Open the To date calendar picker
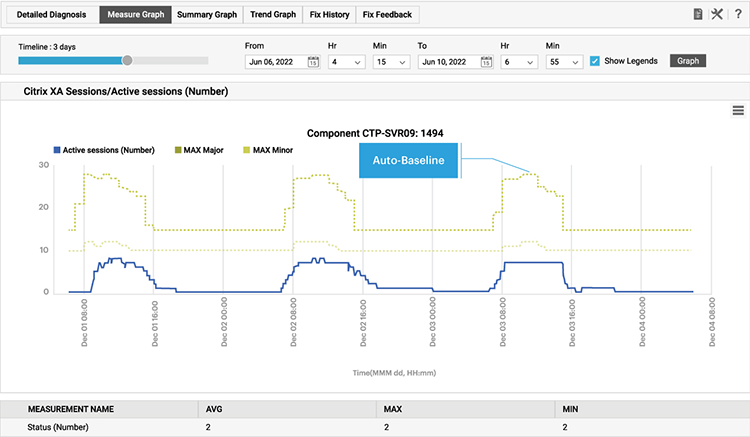This screenshot has height=437, width=750. [x=486, y=61]
